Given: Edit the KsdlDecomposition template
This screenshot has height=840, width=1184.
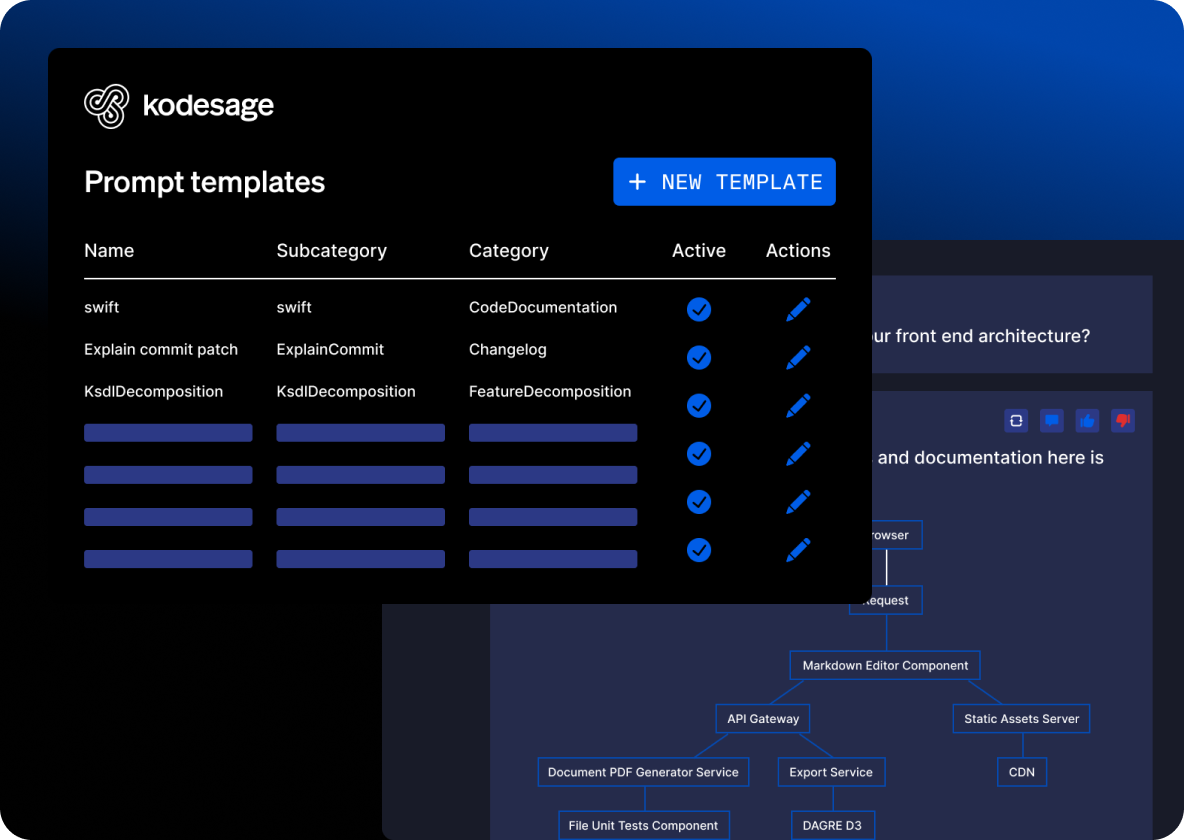Looking at the screenshot, I should click(798, 405).
